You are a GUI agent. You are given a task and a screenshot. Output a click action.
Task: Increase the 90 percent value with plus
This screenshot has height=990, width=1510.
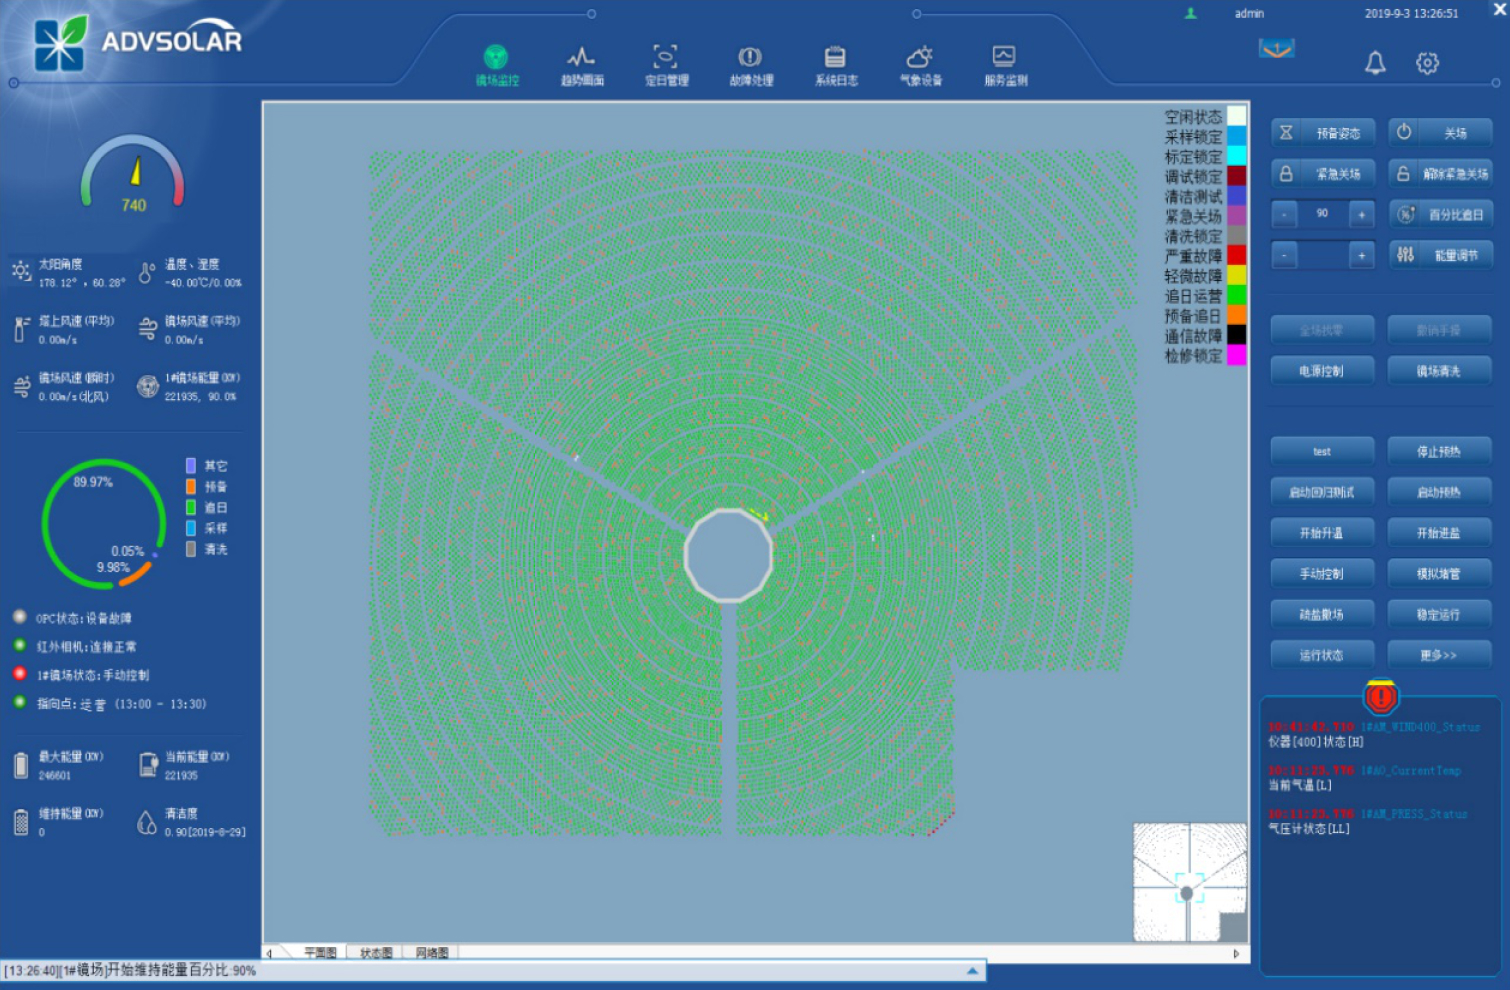[x=1361, y=214]
